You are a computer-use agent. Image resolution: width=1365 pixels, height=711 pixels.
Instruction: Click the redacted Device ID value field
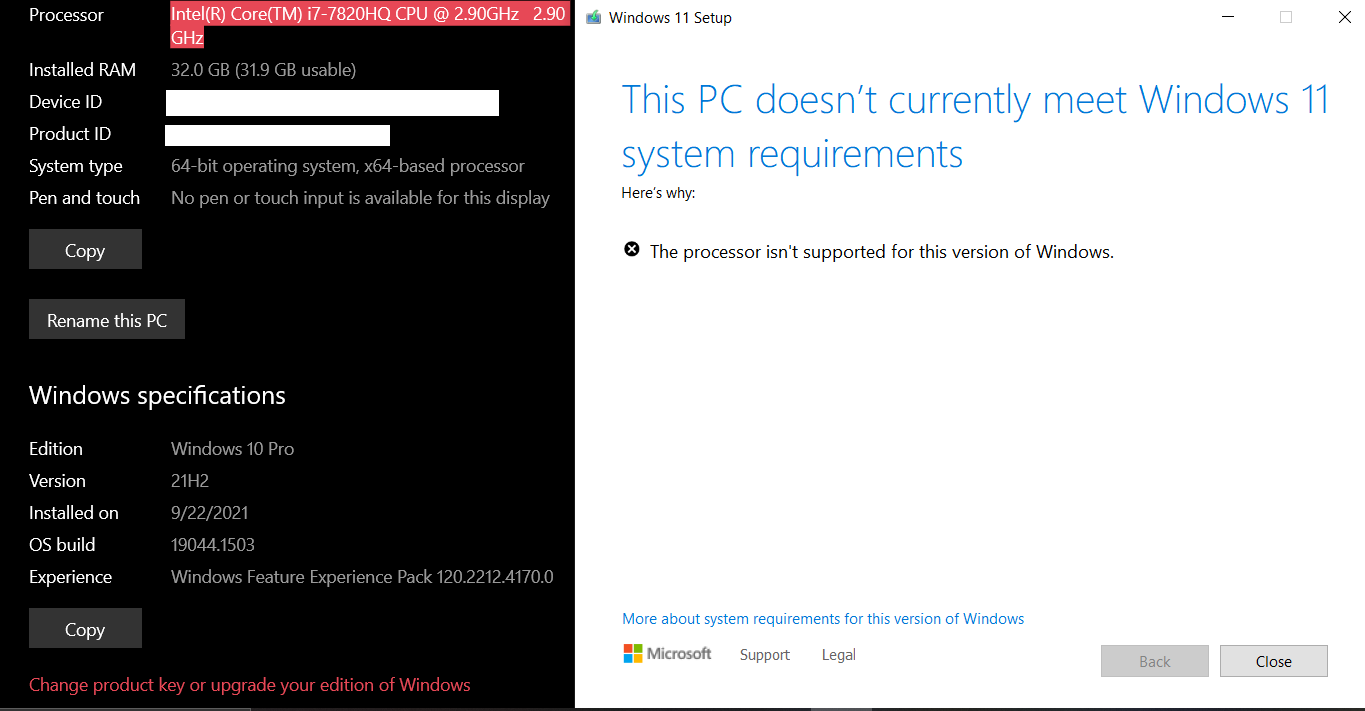coord(332,103)
